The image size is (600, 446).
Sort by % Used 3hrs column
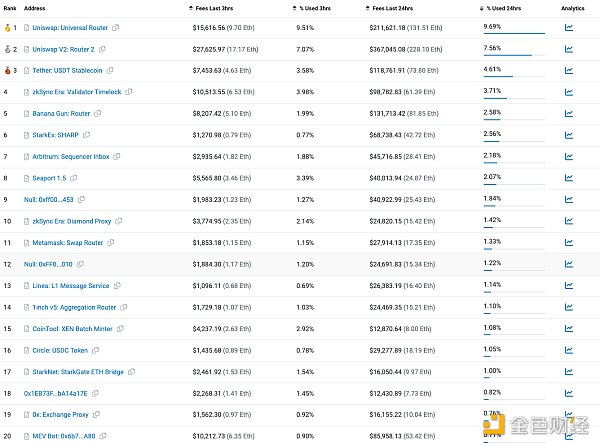[311, 8]
